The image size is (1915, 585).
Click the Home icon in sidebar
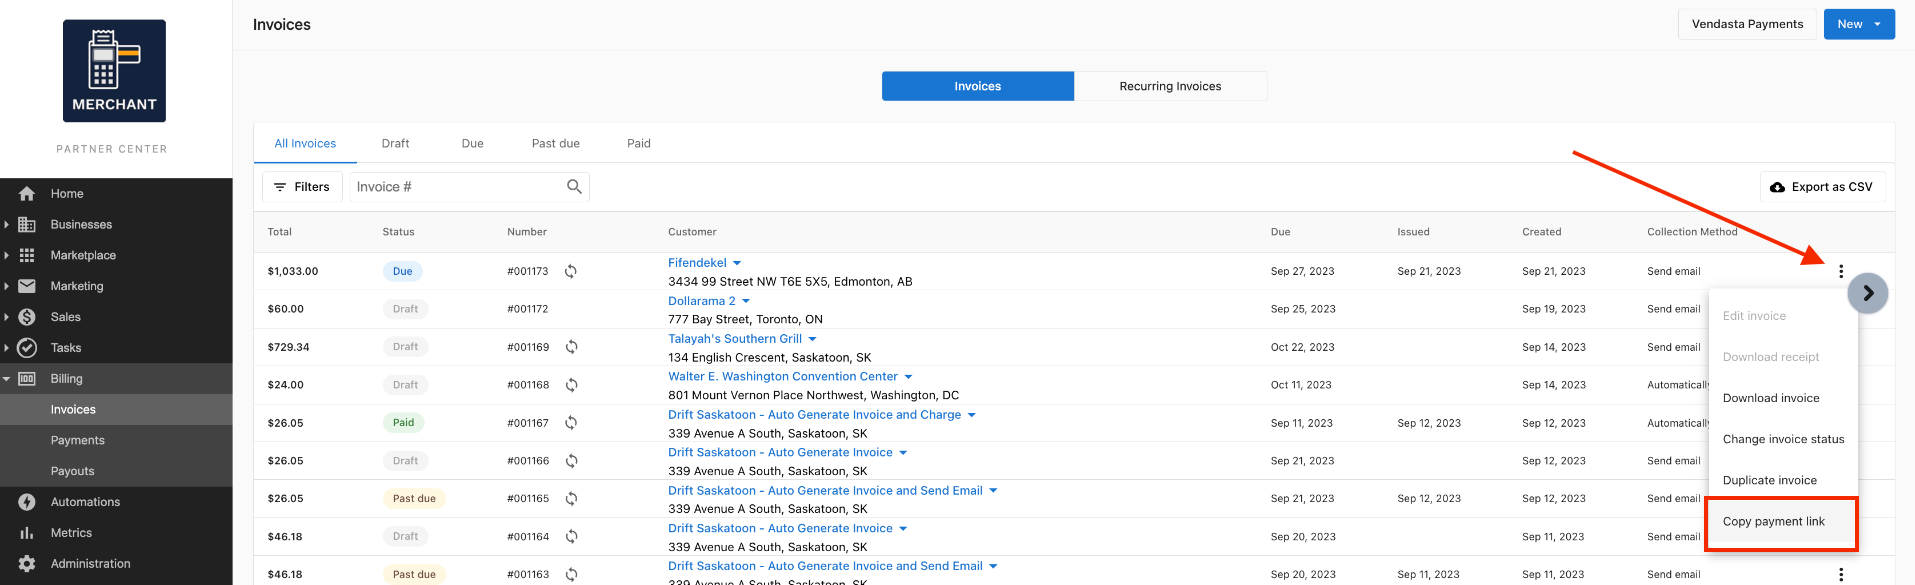pyautogui.click(x=27, y=194)
